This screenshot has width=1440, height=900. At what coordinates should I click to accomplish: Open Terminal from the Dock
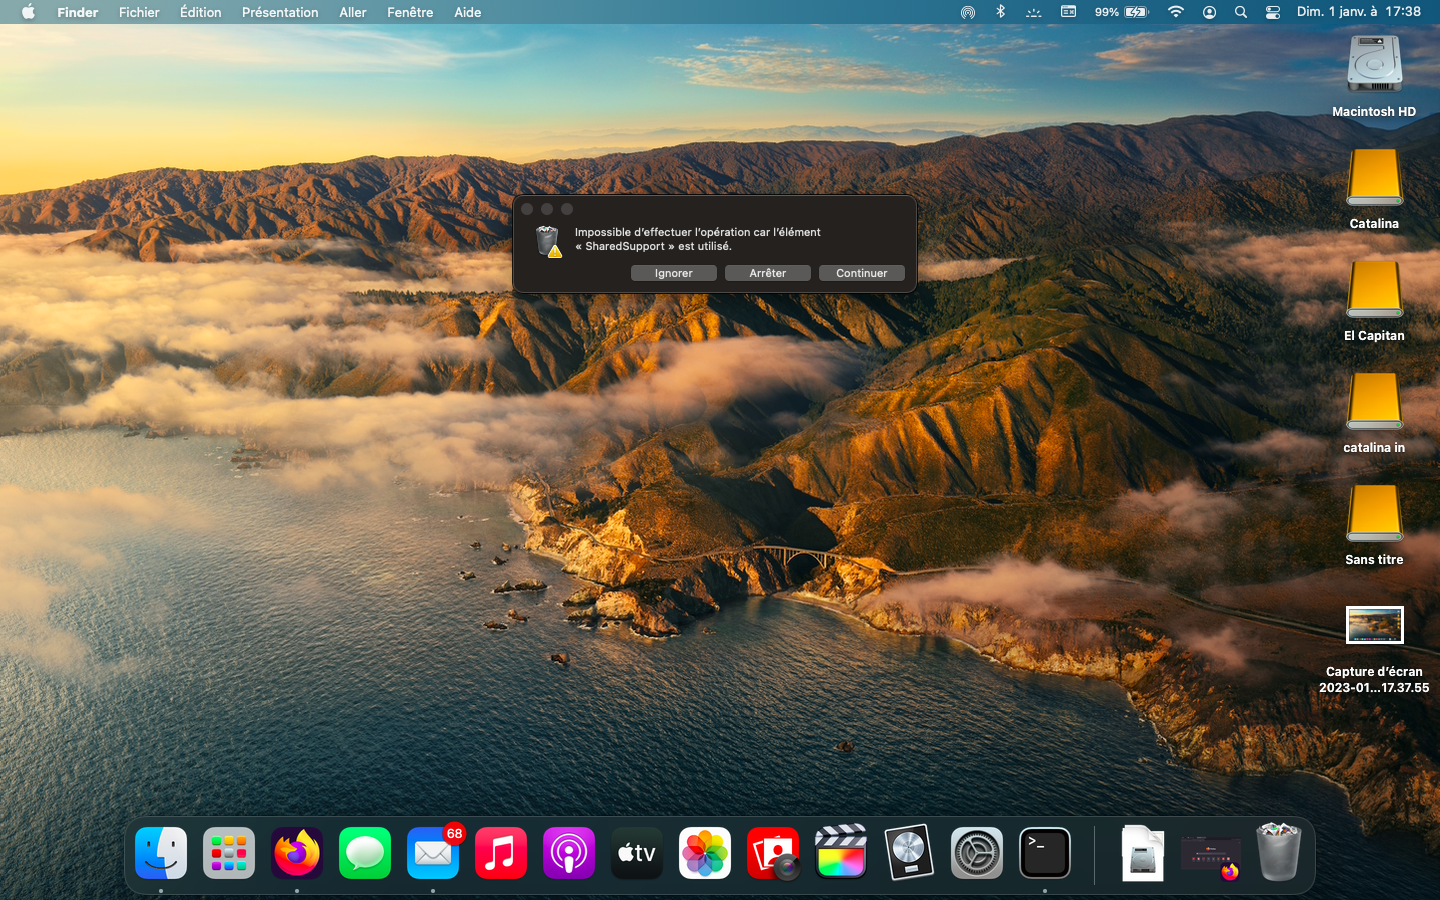click(1044, 854)
